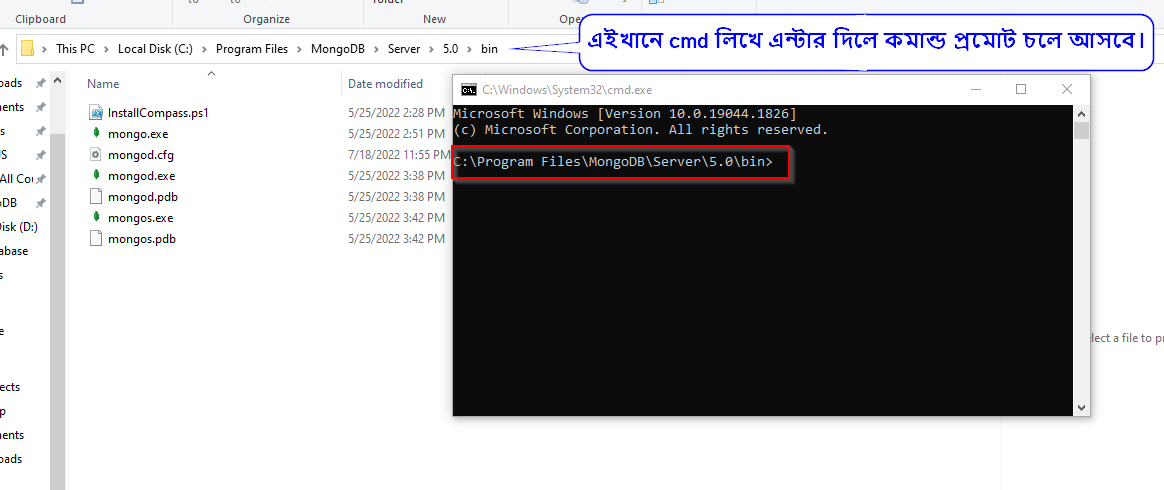The width and height of the screenshot is (1164, 490).
Task: Select the InstallCompass.ps1 file icon
Action: point(96,113)
